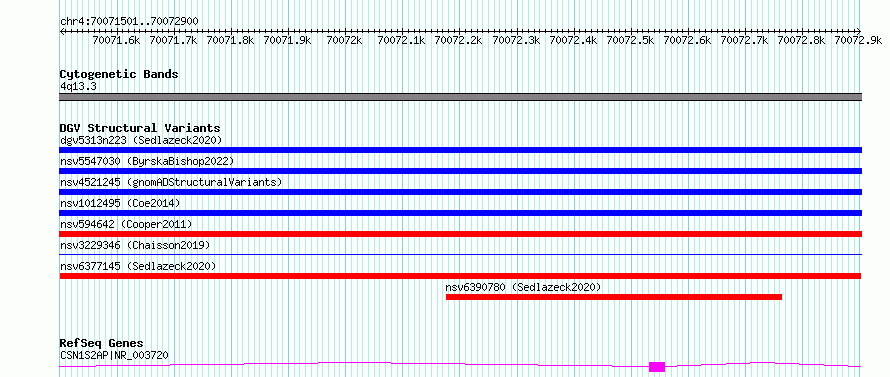
Task: Click the 70072.2k ruler tick label
Action: [x=459, y=40]
